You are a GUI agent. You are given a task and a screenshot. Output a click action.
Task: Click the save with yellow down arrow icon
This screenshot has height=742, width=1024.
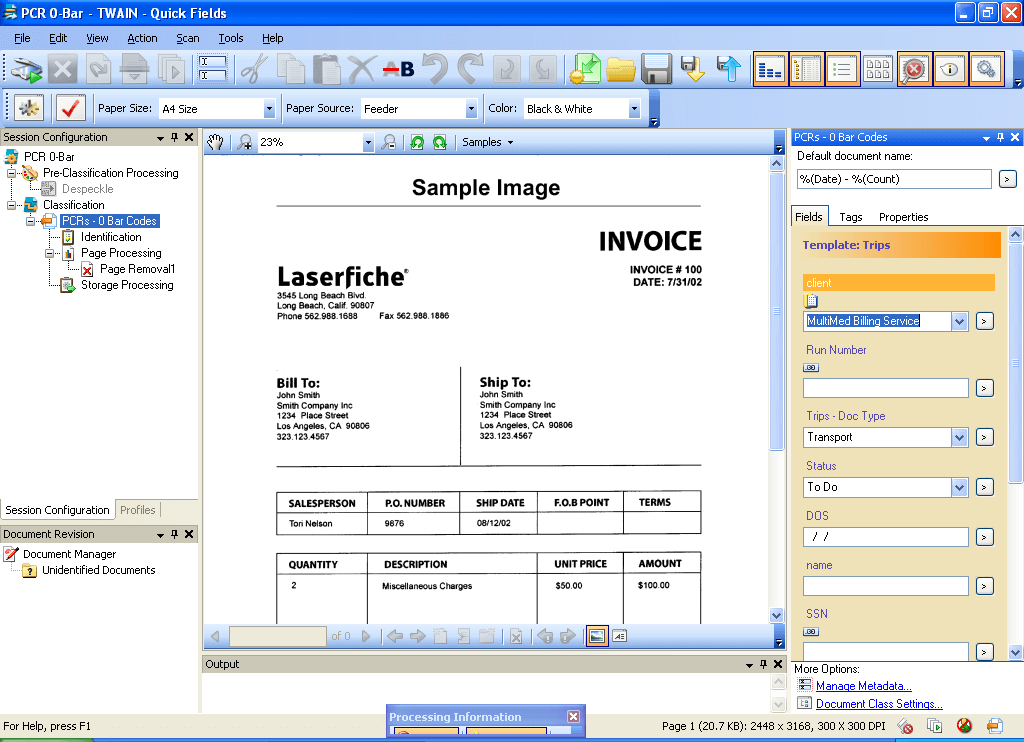(x=692, y=69)
